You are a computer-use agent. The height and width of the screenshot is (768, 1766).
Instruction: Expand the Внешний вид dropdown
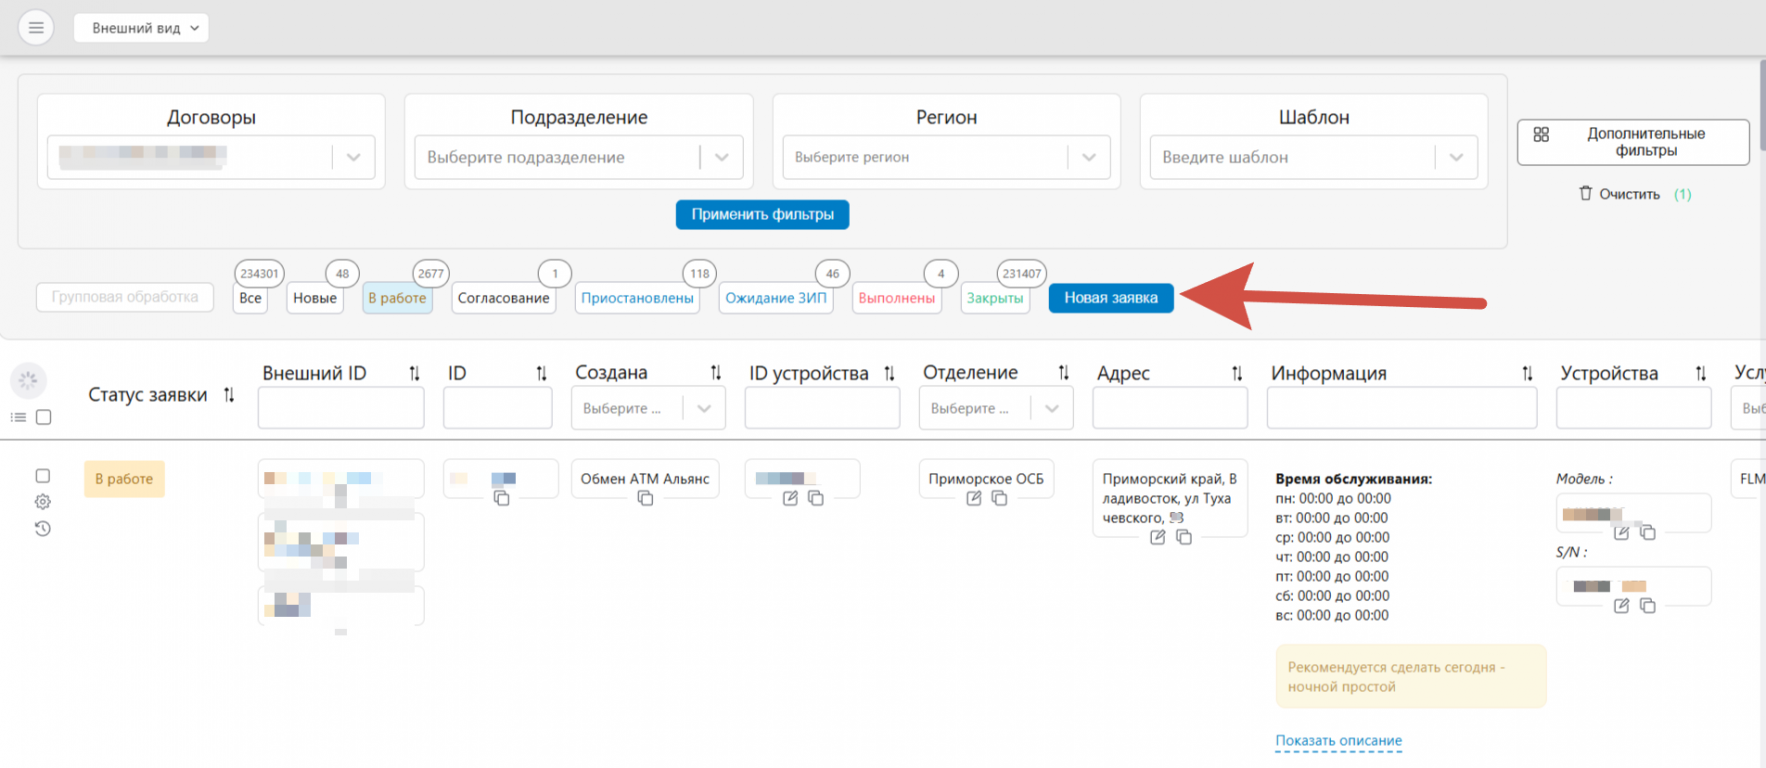pyautogui.click(x=141, y=28)
